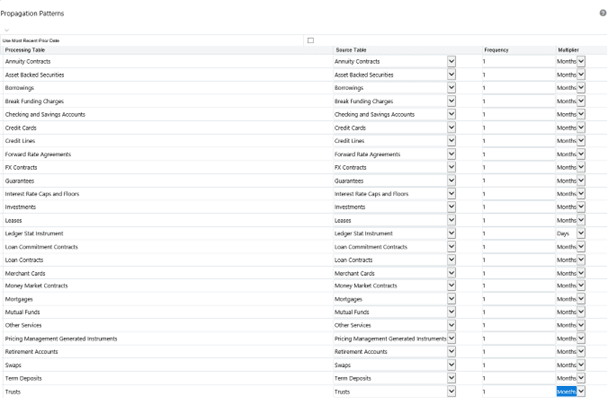The height and width of the screenshot is (405, 608).
Task: Open Source Table dropdown for Term Deposits
Action: click(x=451, y=378)
